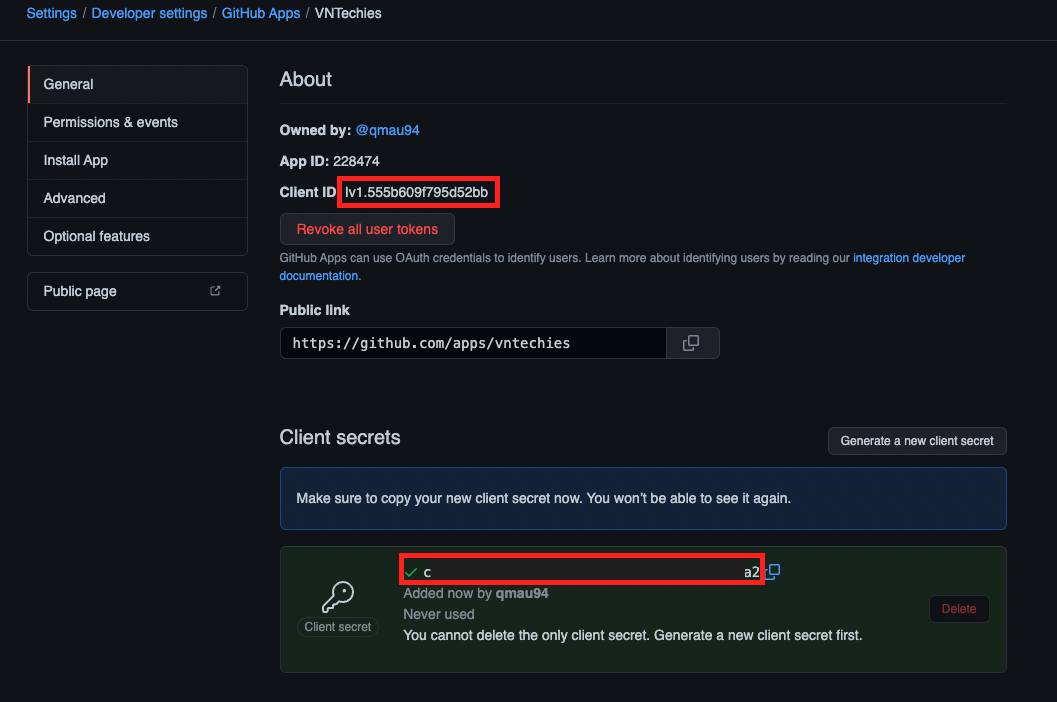This screenshot has width=1057, height=702.
Task: Click the green checkmark beside the secret
Action: pos(411,572)
